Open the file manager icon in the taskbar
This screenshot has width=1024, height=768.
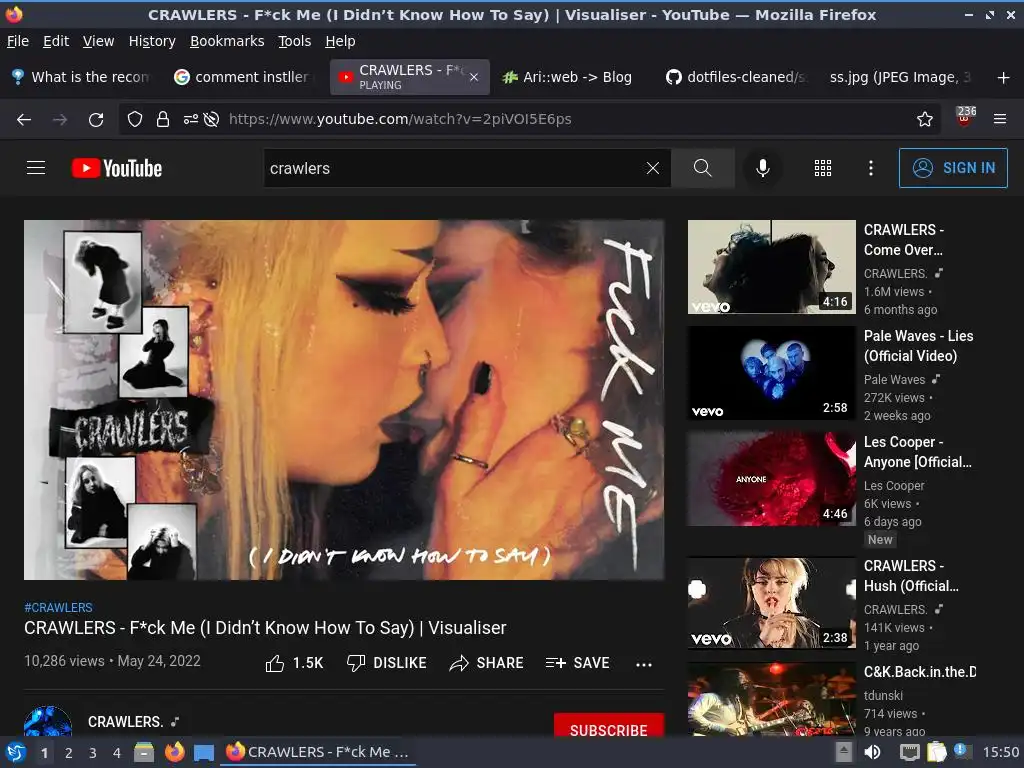click(x=144, y=752)
